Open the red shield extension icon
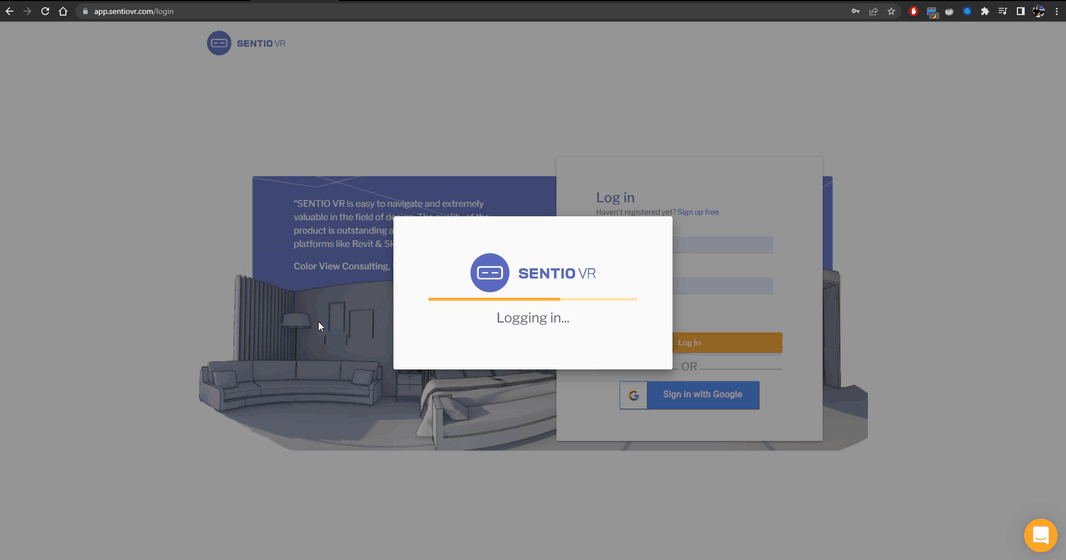1066x560 pixels. tap(913, 11)
